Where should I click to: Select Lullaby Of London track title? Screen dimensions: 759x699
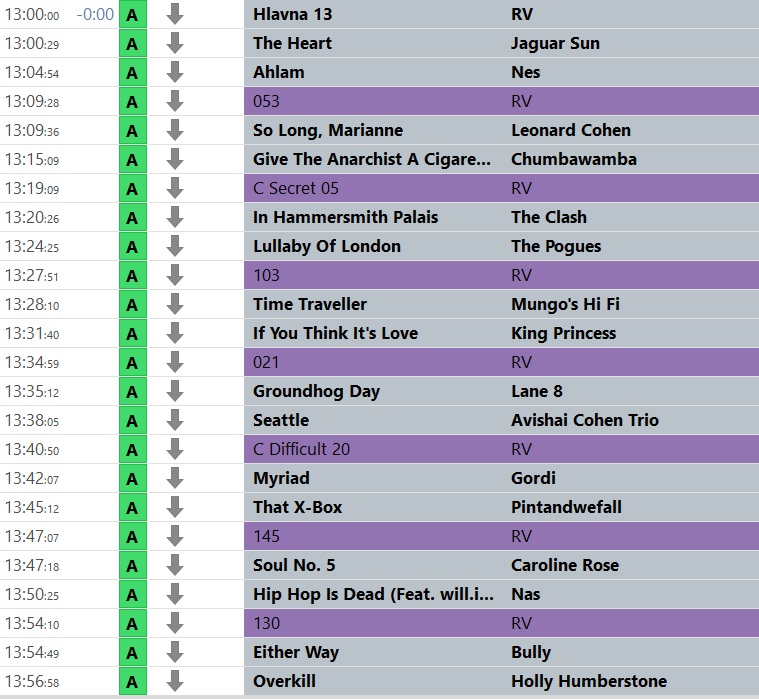pos(327,246)
